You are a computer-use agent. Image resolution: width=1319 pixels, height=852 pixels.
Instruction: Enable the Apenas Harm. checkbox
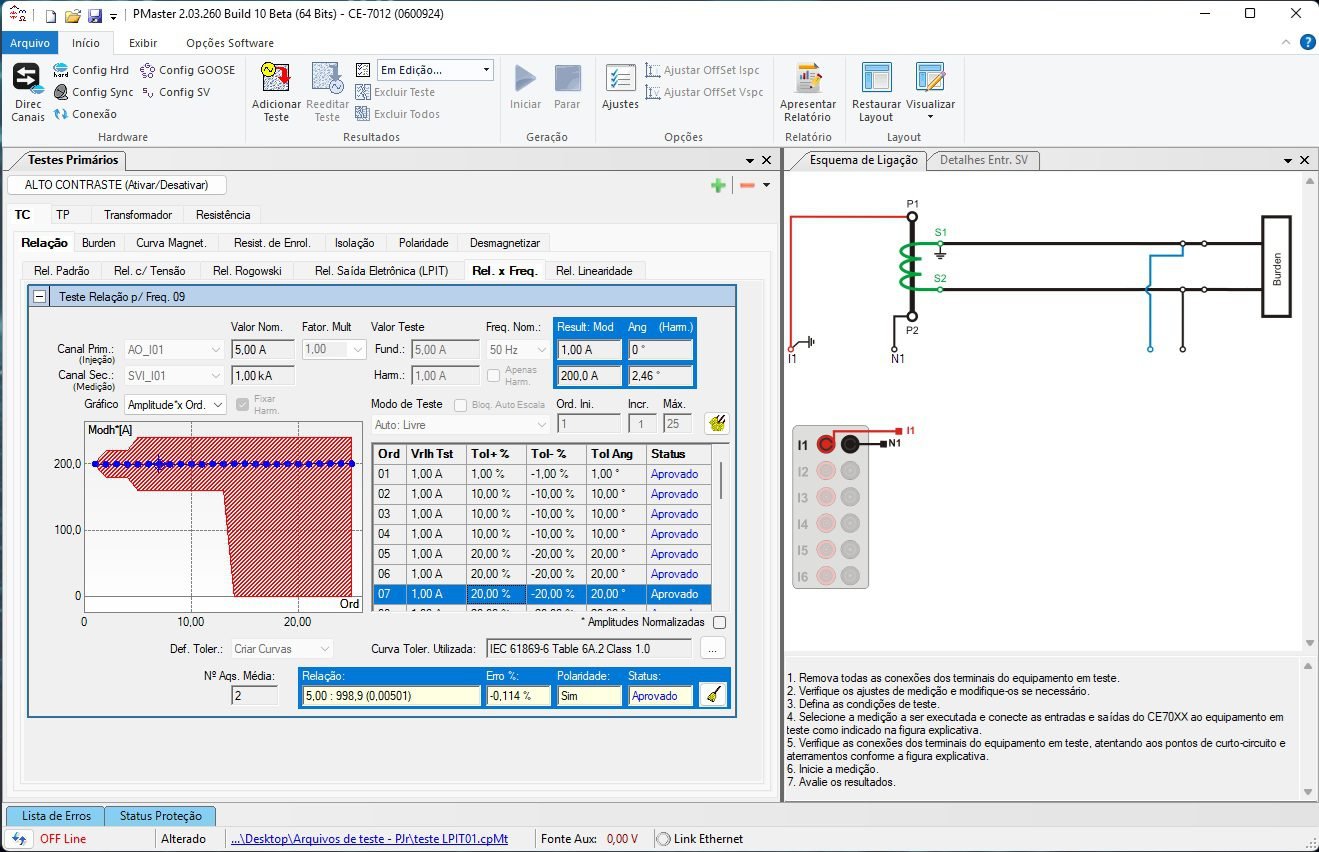pos(493,375)
